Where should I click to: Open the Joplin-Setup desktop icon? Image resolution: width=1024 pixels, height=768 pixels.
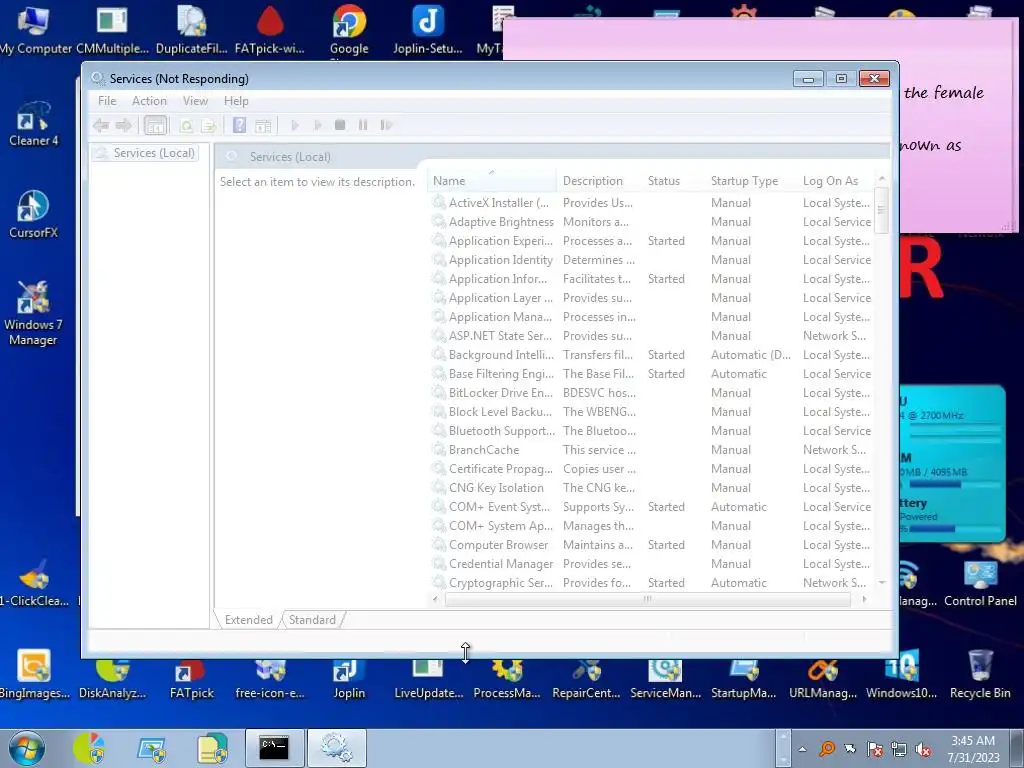pyautogui.click(x=428, y=29)
